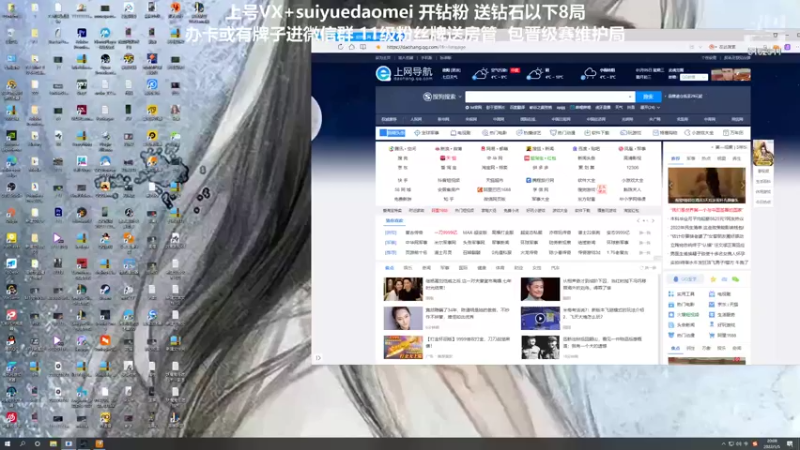Image resolution: width=800 pixels, height=450 pixels.
Task: Open Cortana circle on taskbar
Action: pyautogui.click(x=37, y=444)
